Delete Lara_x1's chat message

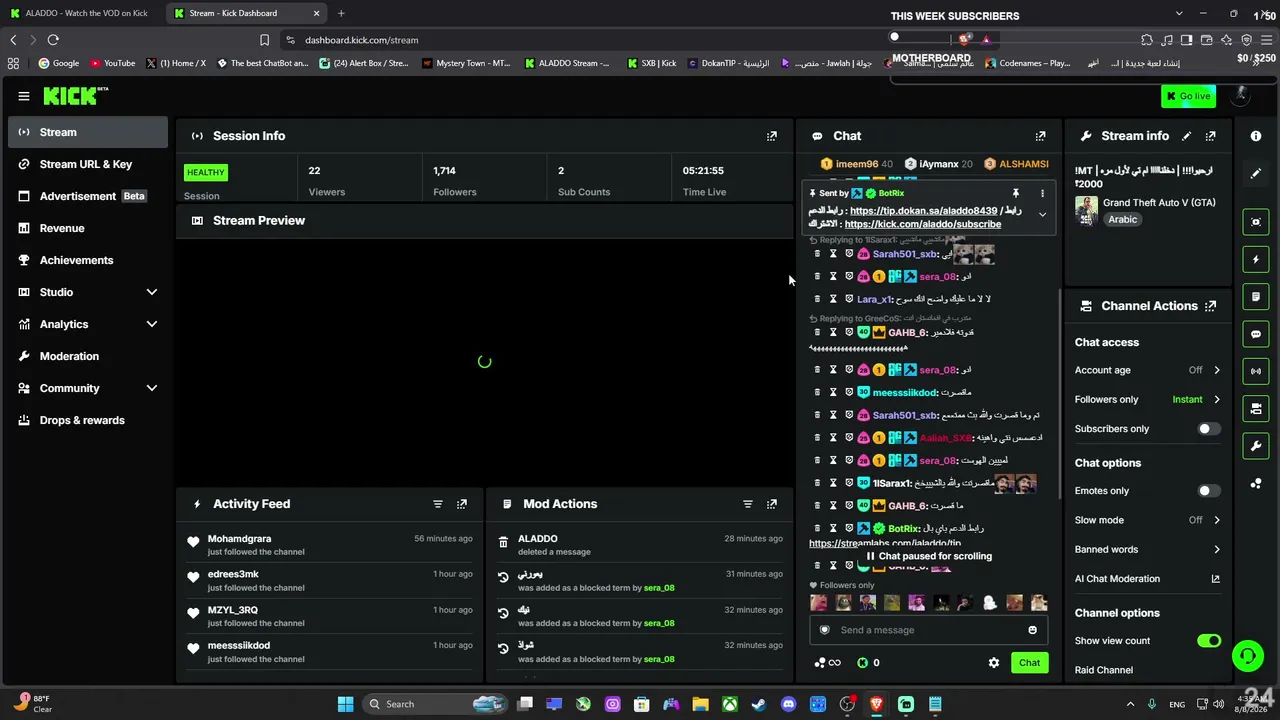817,299
